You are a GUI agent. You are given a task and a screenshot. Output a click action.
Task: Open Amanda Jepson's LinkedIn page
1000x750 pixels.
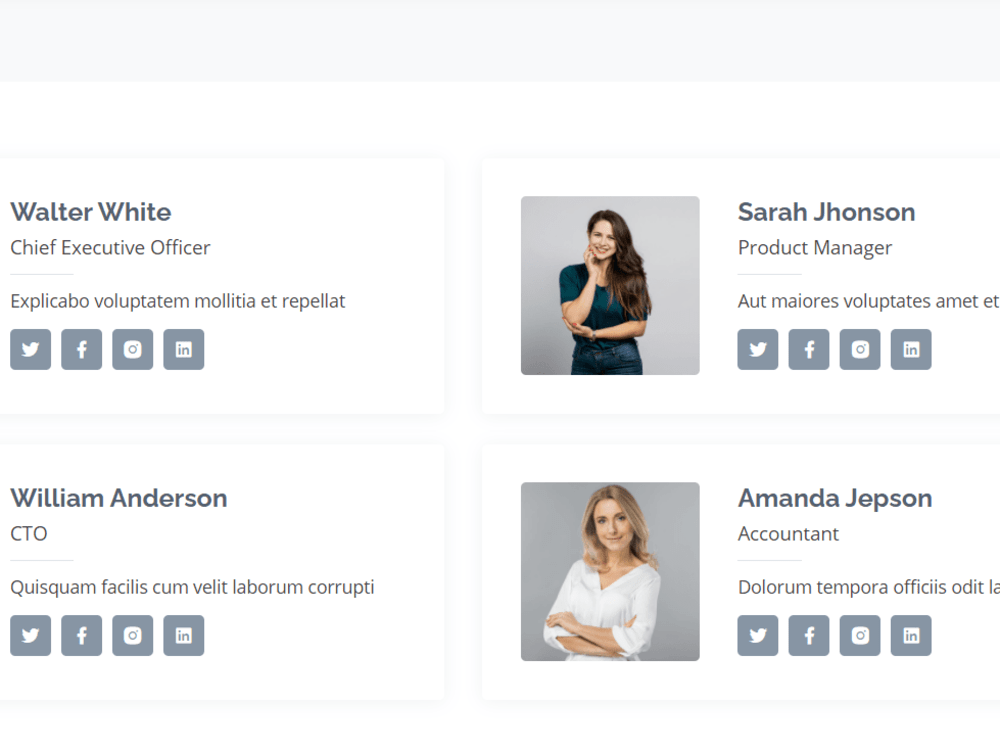[911, 635]
